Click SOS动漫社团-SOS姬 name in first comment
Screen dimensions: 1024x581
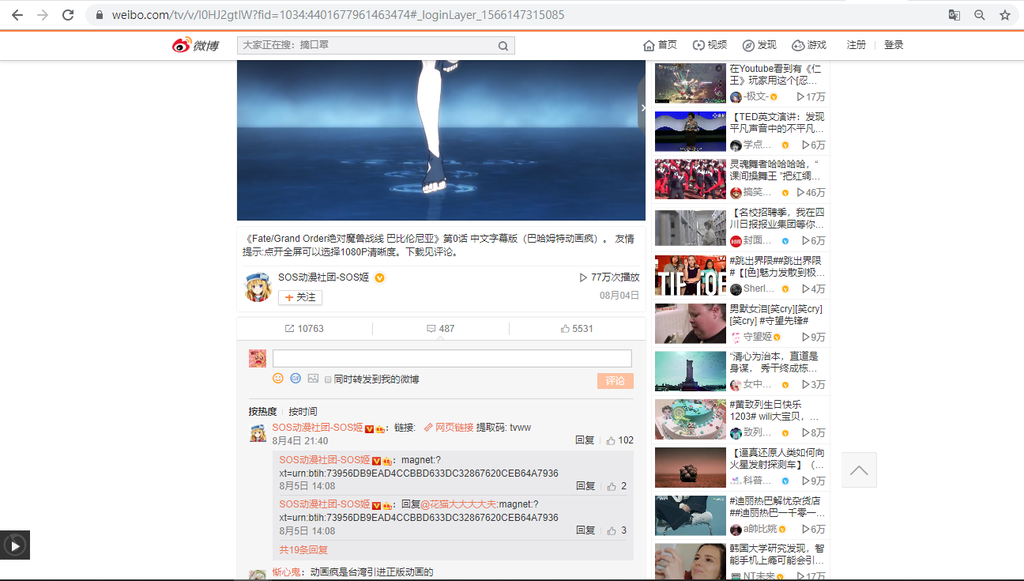[x=317, y=428]
